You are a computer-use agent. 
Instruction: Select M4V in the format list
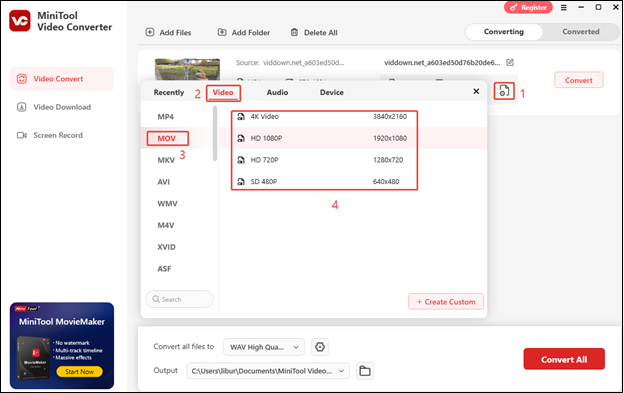(166, 225)
